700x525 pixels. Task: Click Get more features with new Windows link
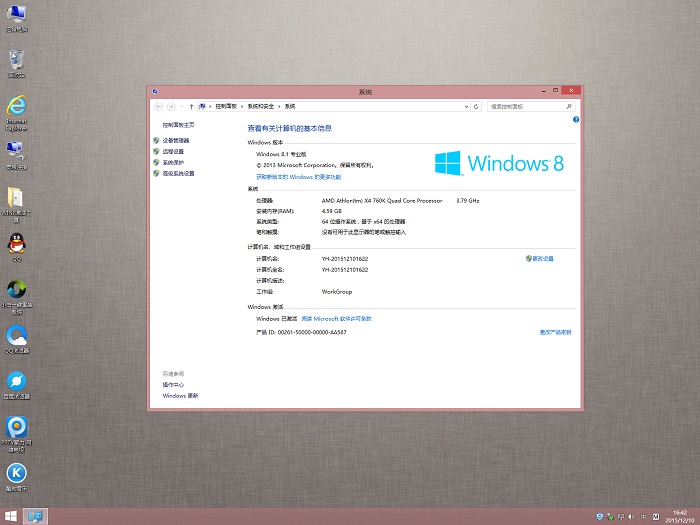pyautogui.click(x=298, y=177)
